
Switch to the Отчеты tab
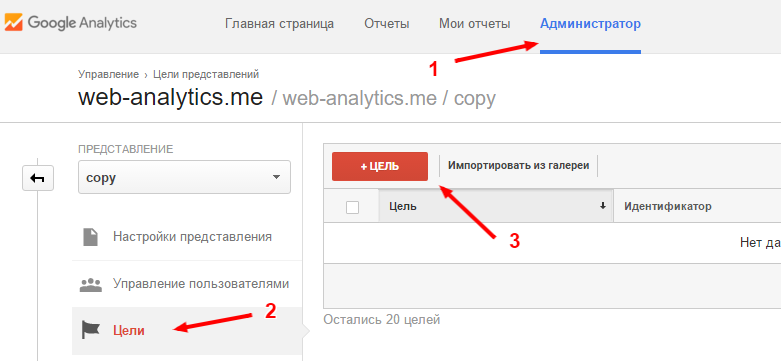[x=387, y=23]
